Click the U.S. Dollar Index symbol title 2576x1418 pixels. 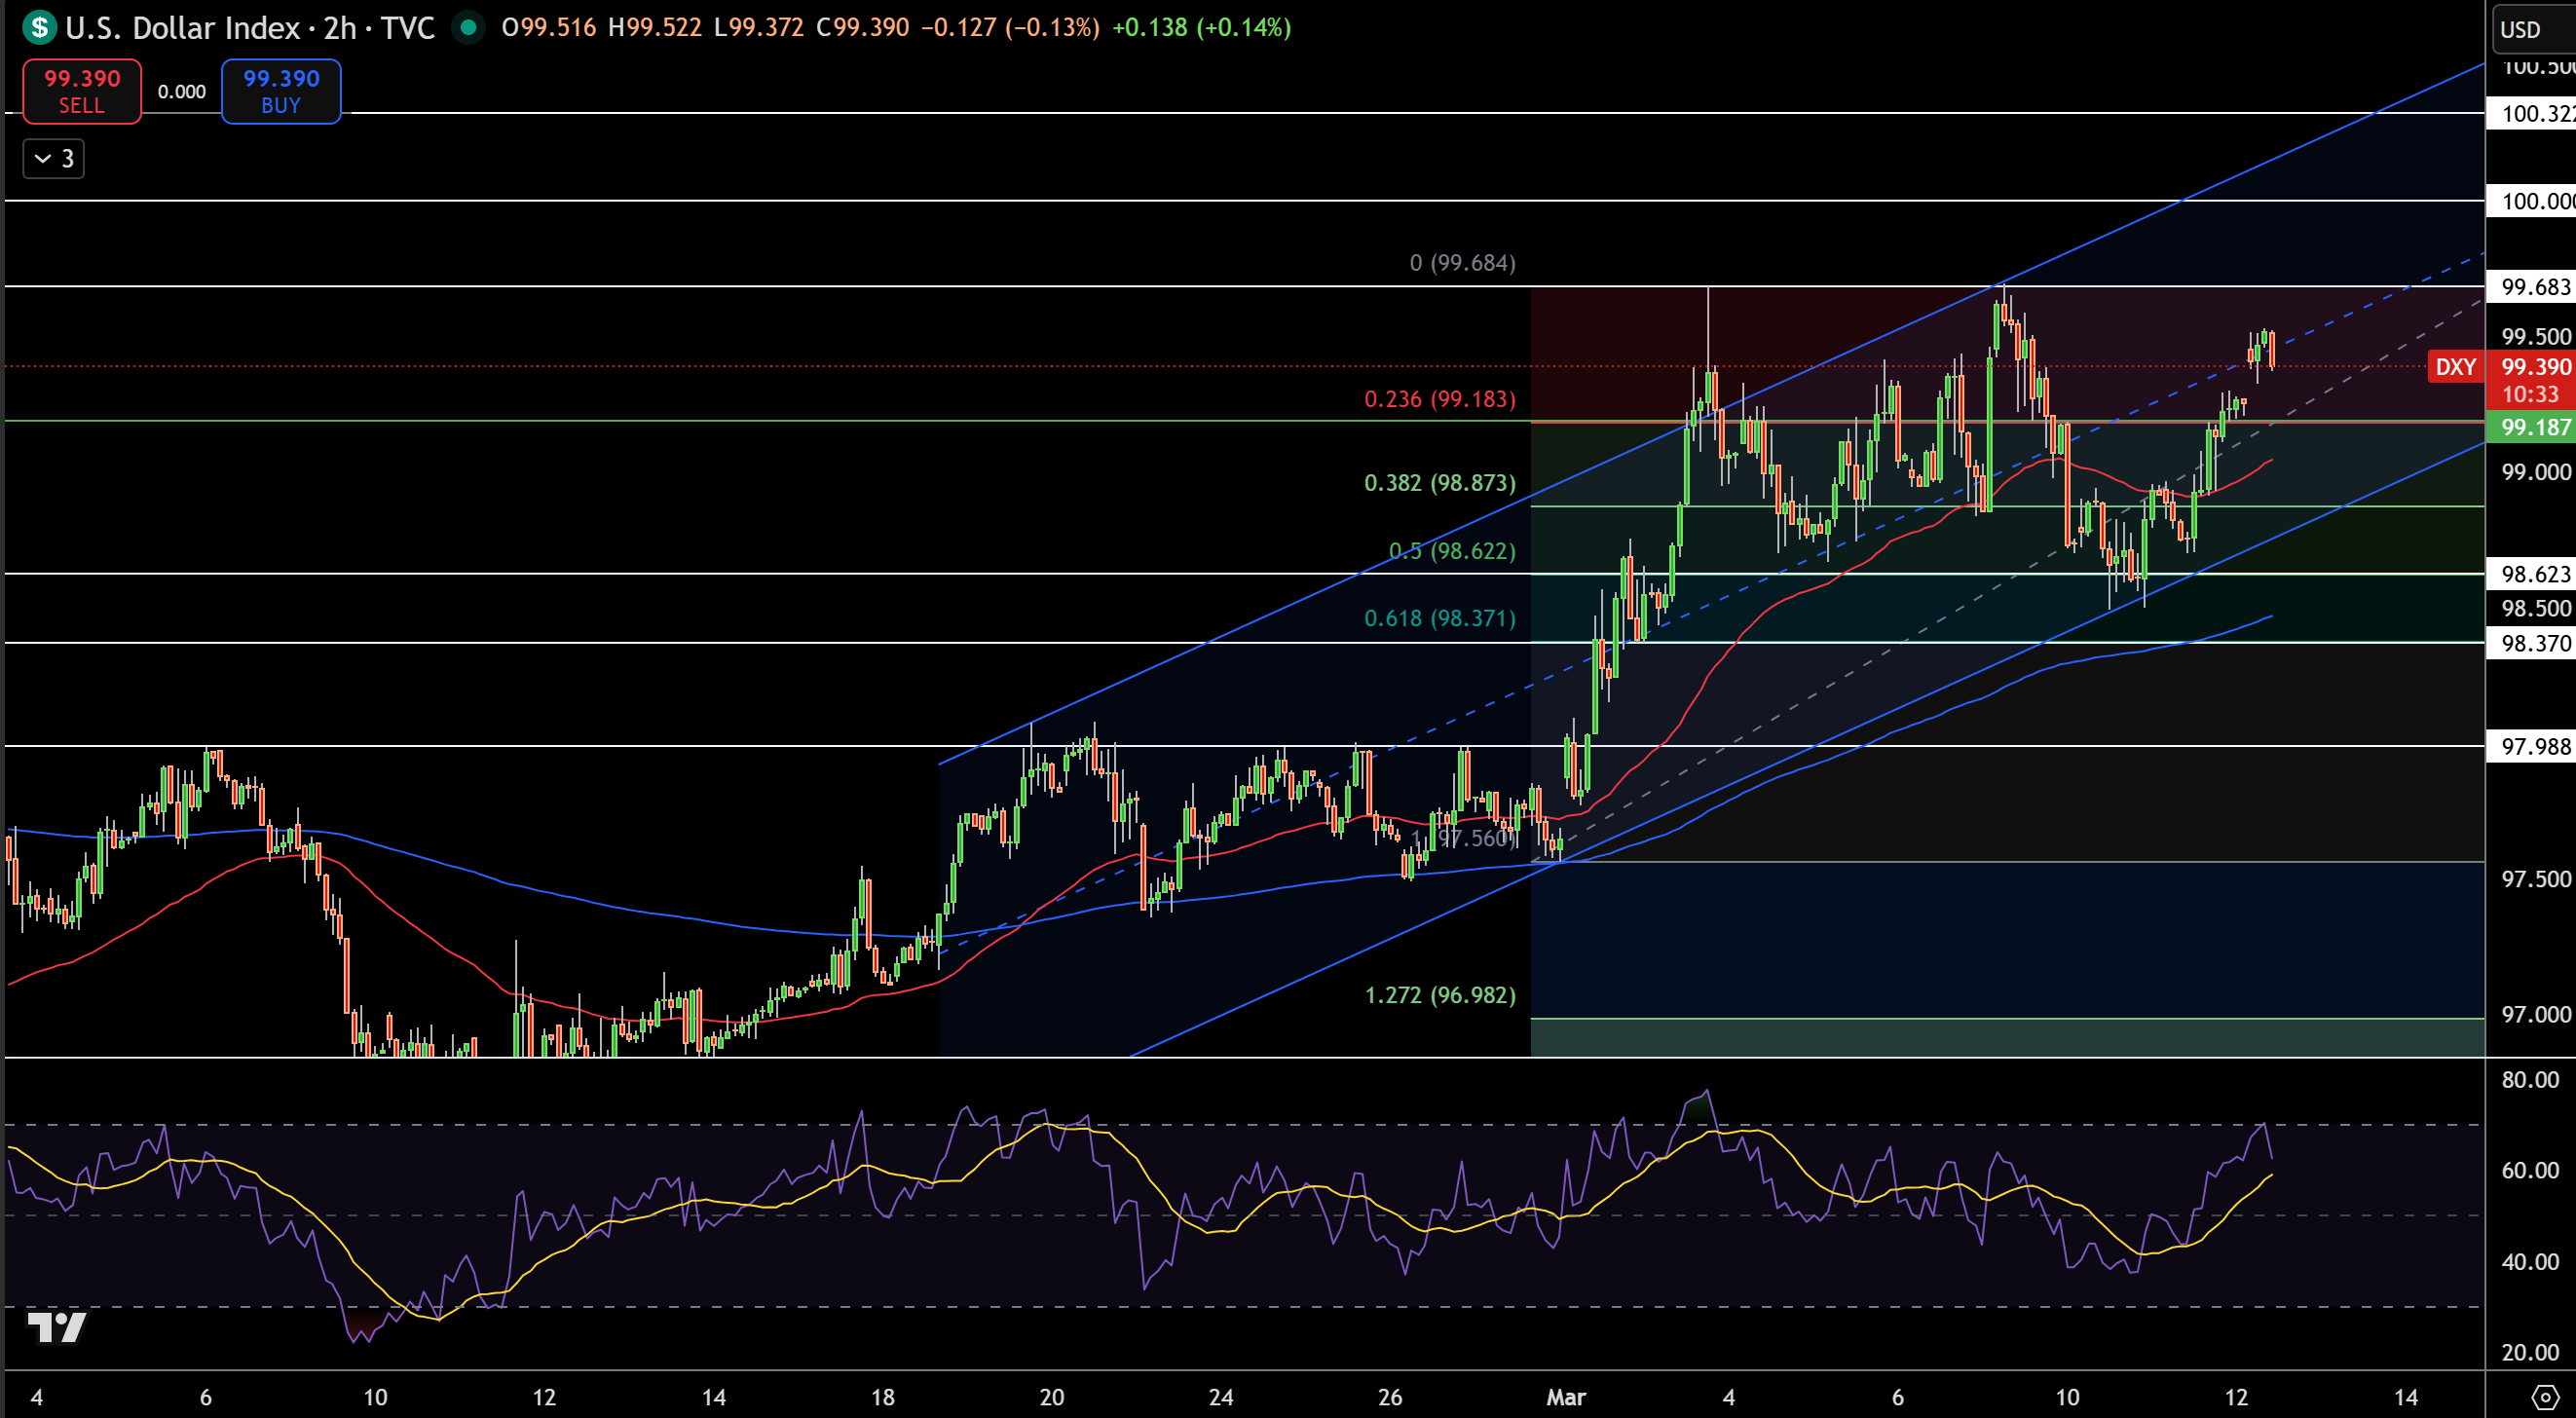pos(182,27)
